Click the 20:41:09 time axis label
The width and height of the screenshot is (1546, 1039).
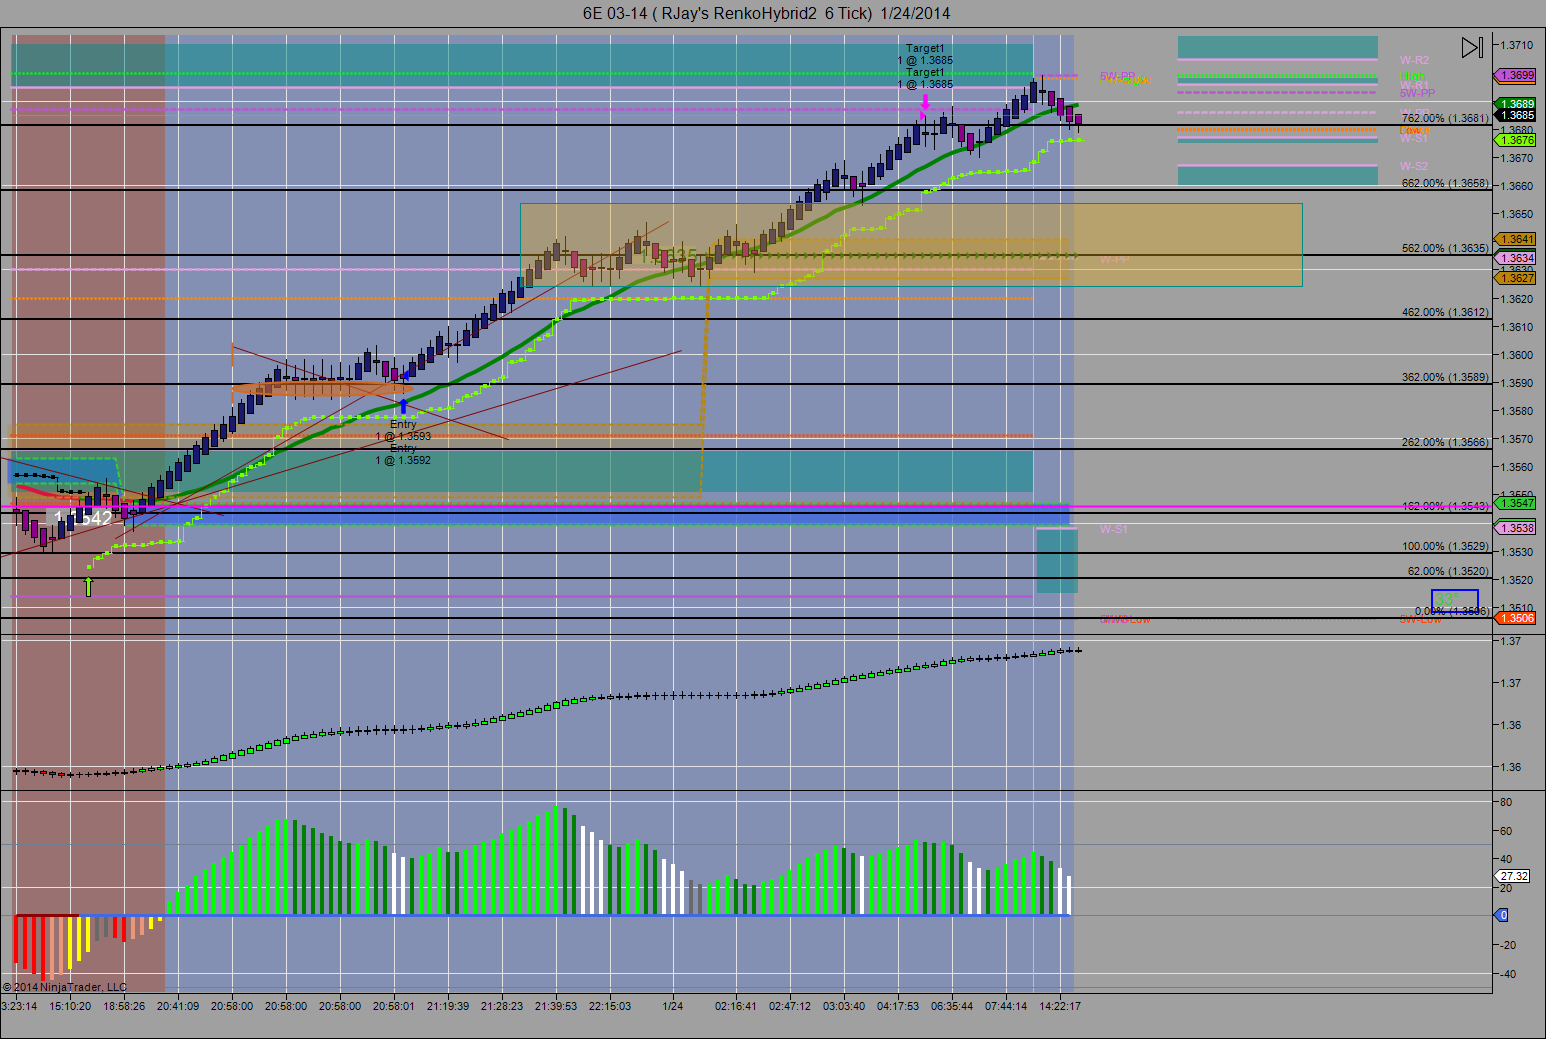pos(177,1005)
